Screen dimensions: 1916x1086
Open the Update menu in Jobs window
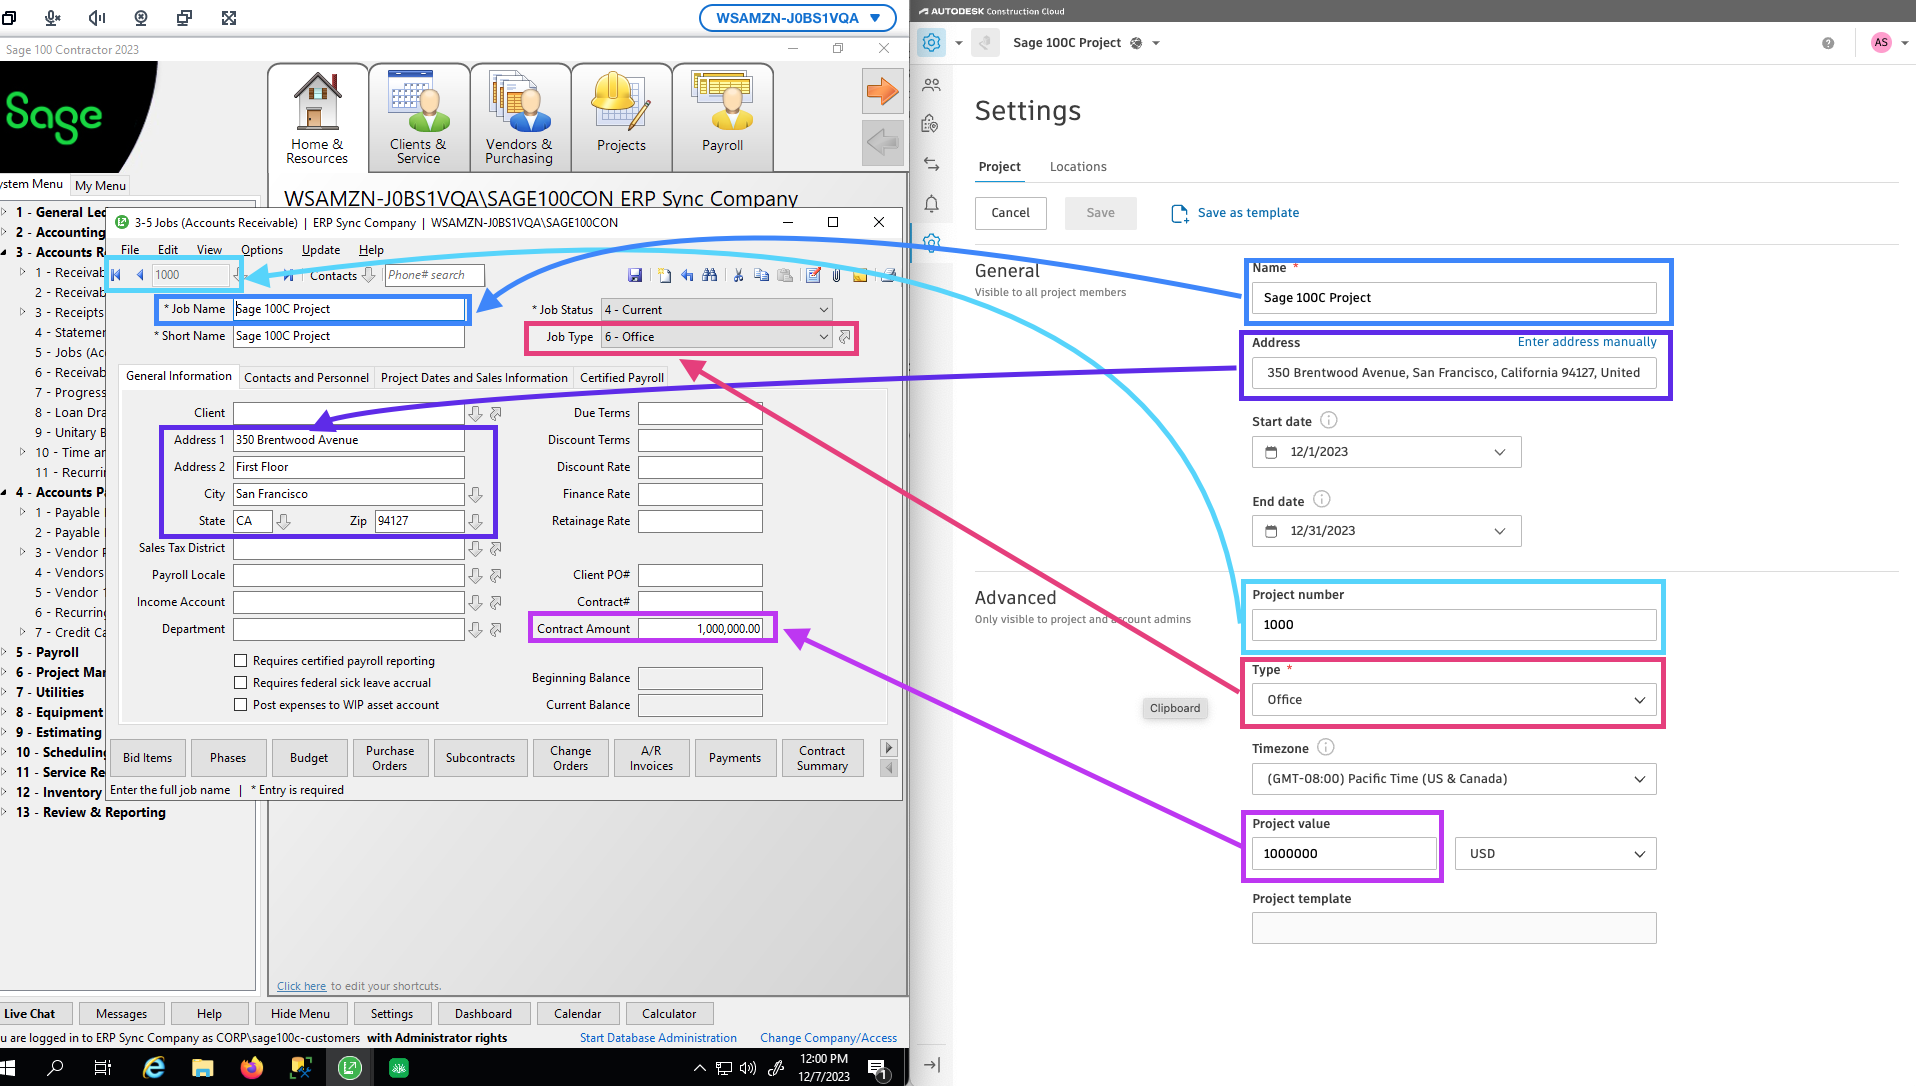pyautogui.click(x=321, y=250)
